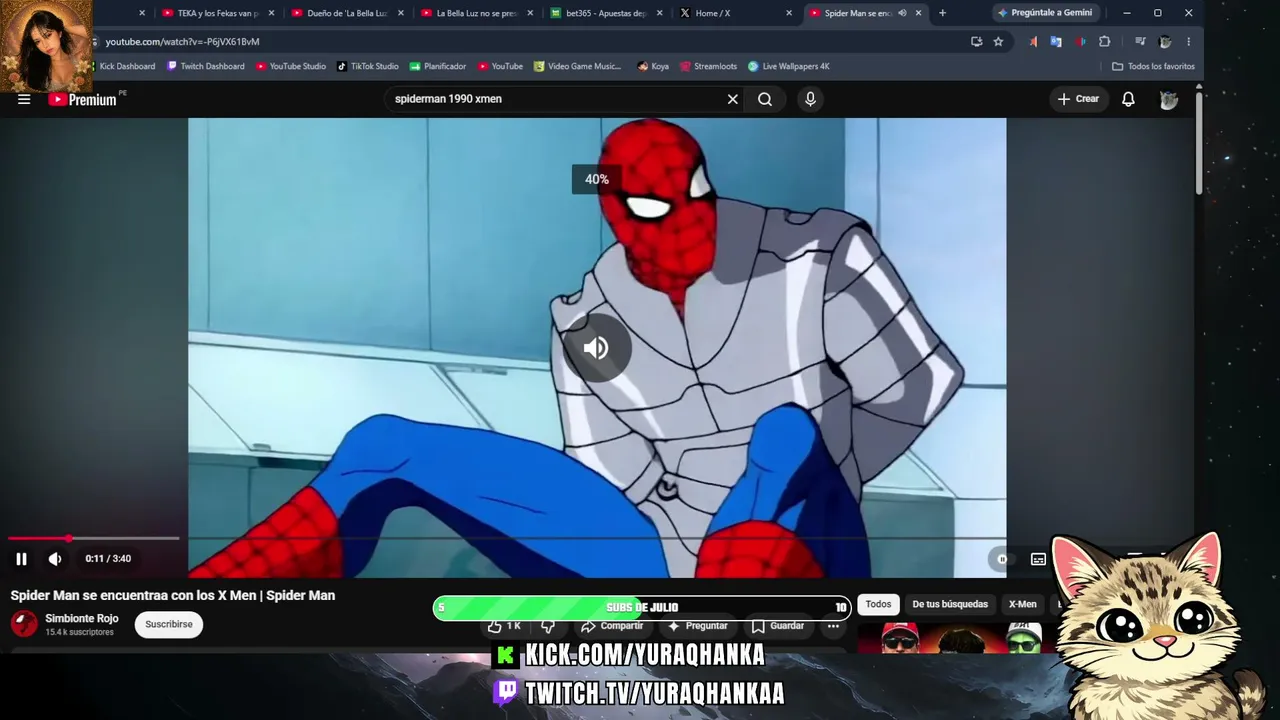The height and width of the screenshot is (720, 1280).
Task: Toggle subtitles with the captions icon
Action: pos(1038,559)
